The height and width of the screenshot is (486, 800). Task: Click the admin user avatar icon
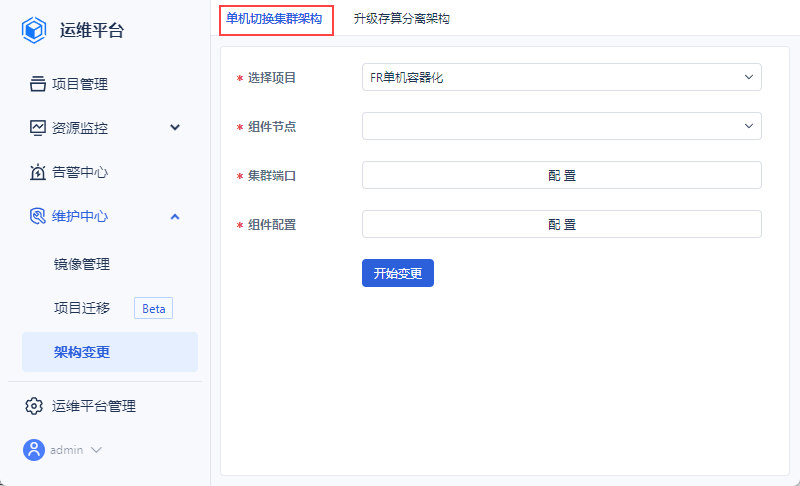pos(34,450)
